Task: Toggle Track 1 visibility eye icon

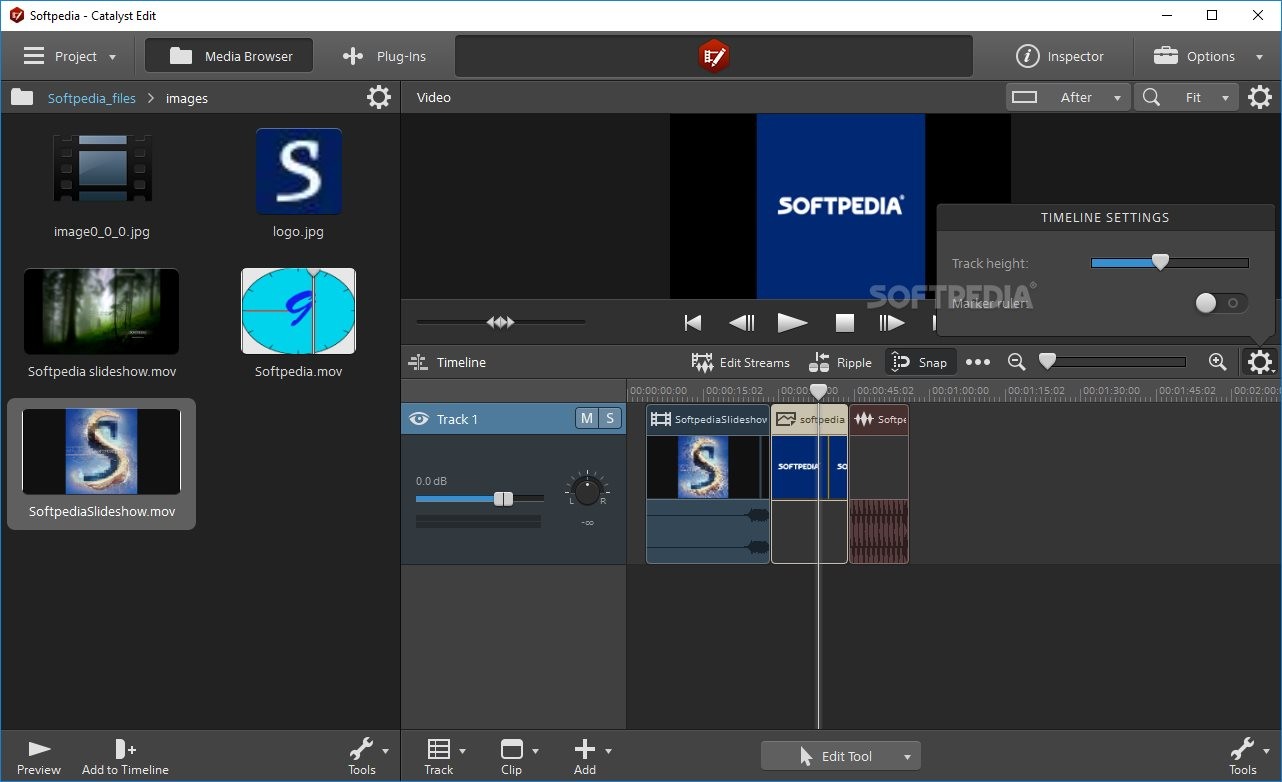Action: click(x=419, y=419)
